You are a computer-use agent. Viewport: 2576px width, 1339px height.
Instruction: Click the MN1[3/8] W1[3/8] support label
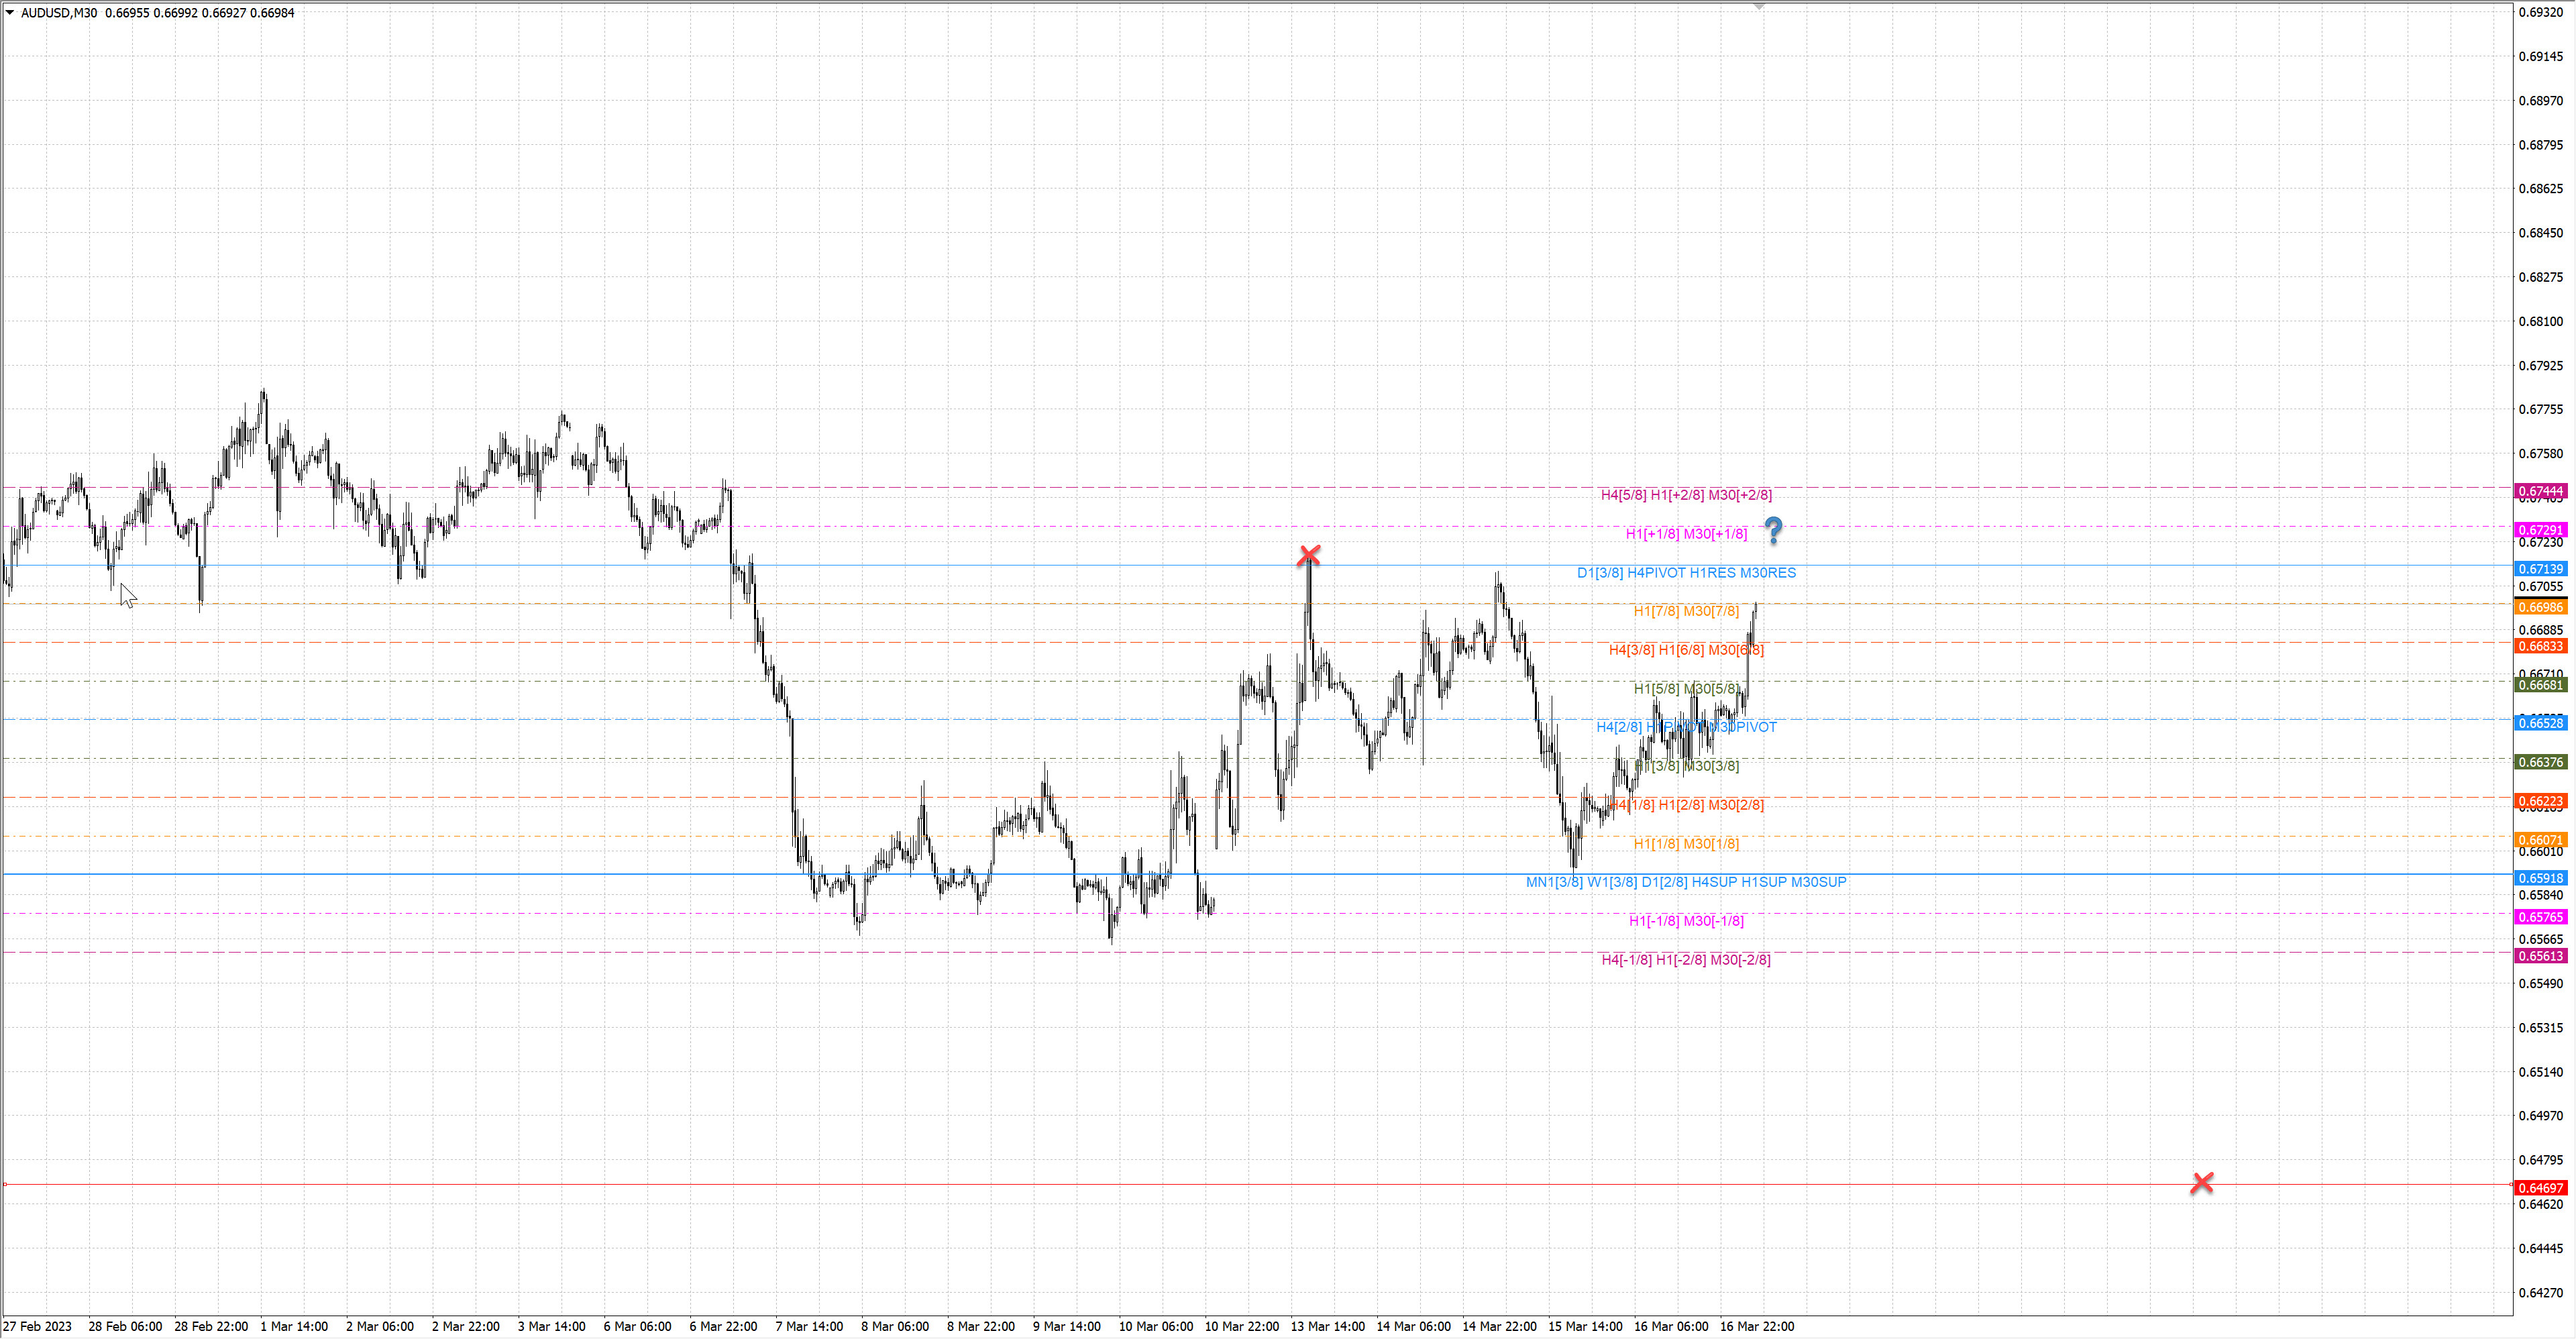pos(1686,882)
